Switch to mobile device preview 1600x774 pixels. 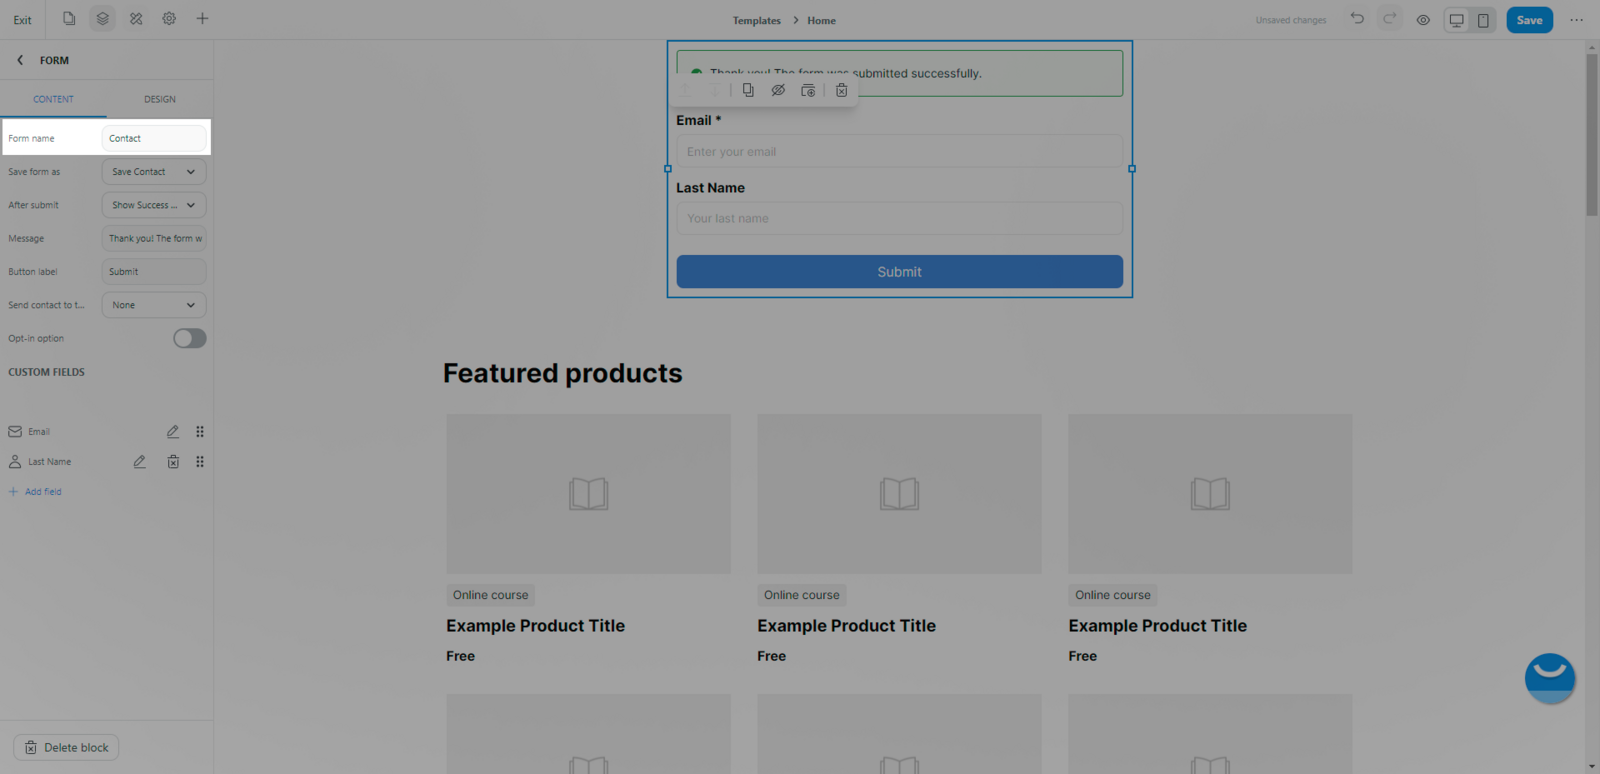point(1483,20)
